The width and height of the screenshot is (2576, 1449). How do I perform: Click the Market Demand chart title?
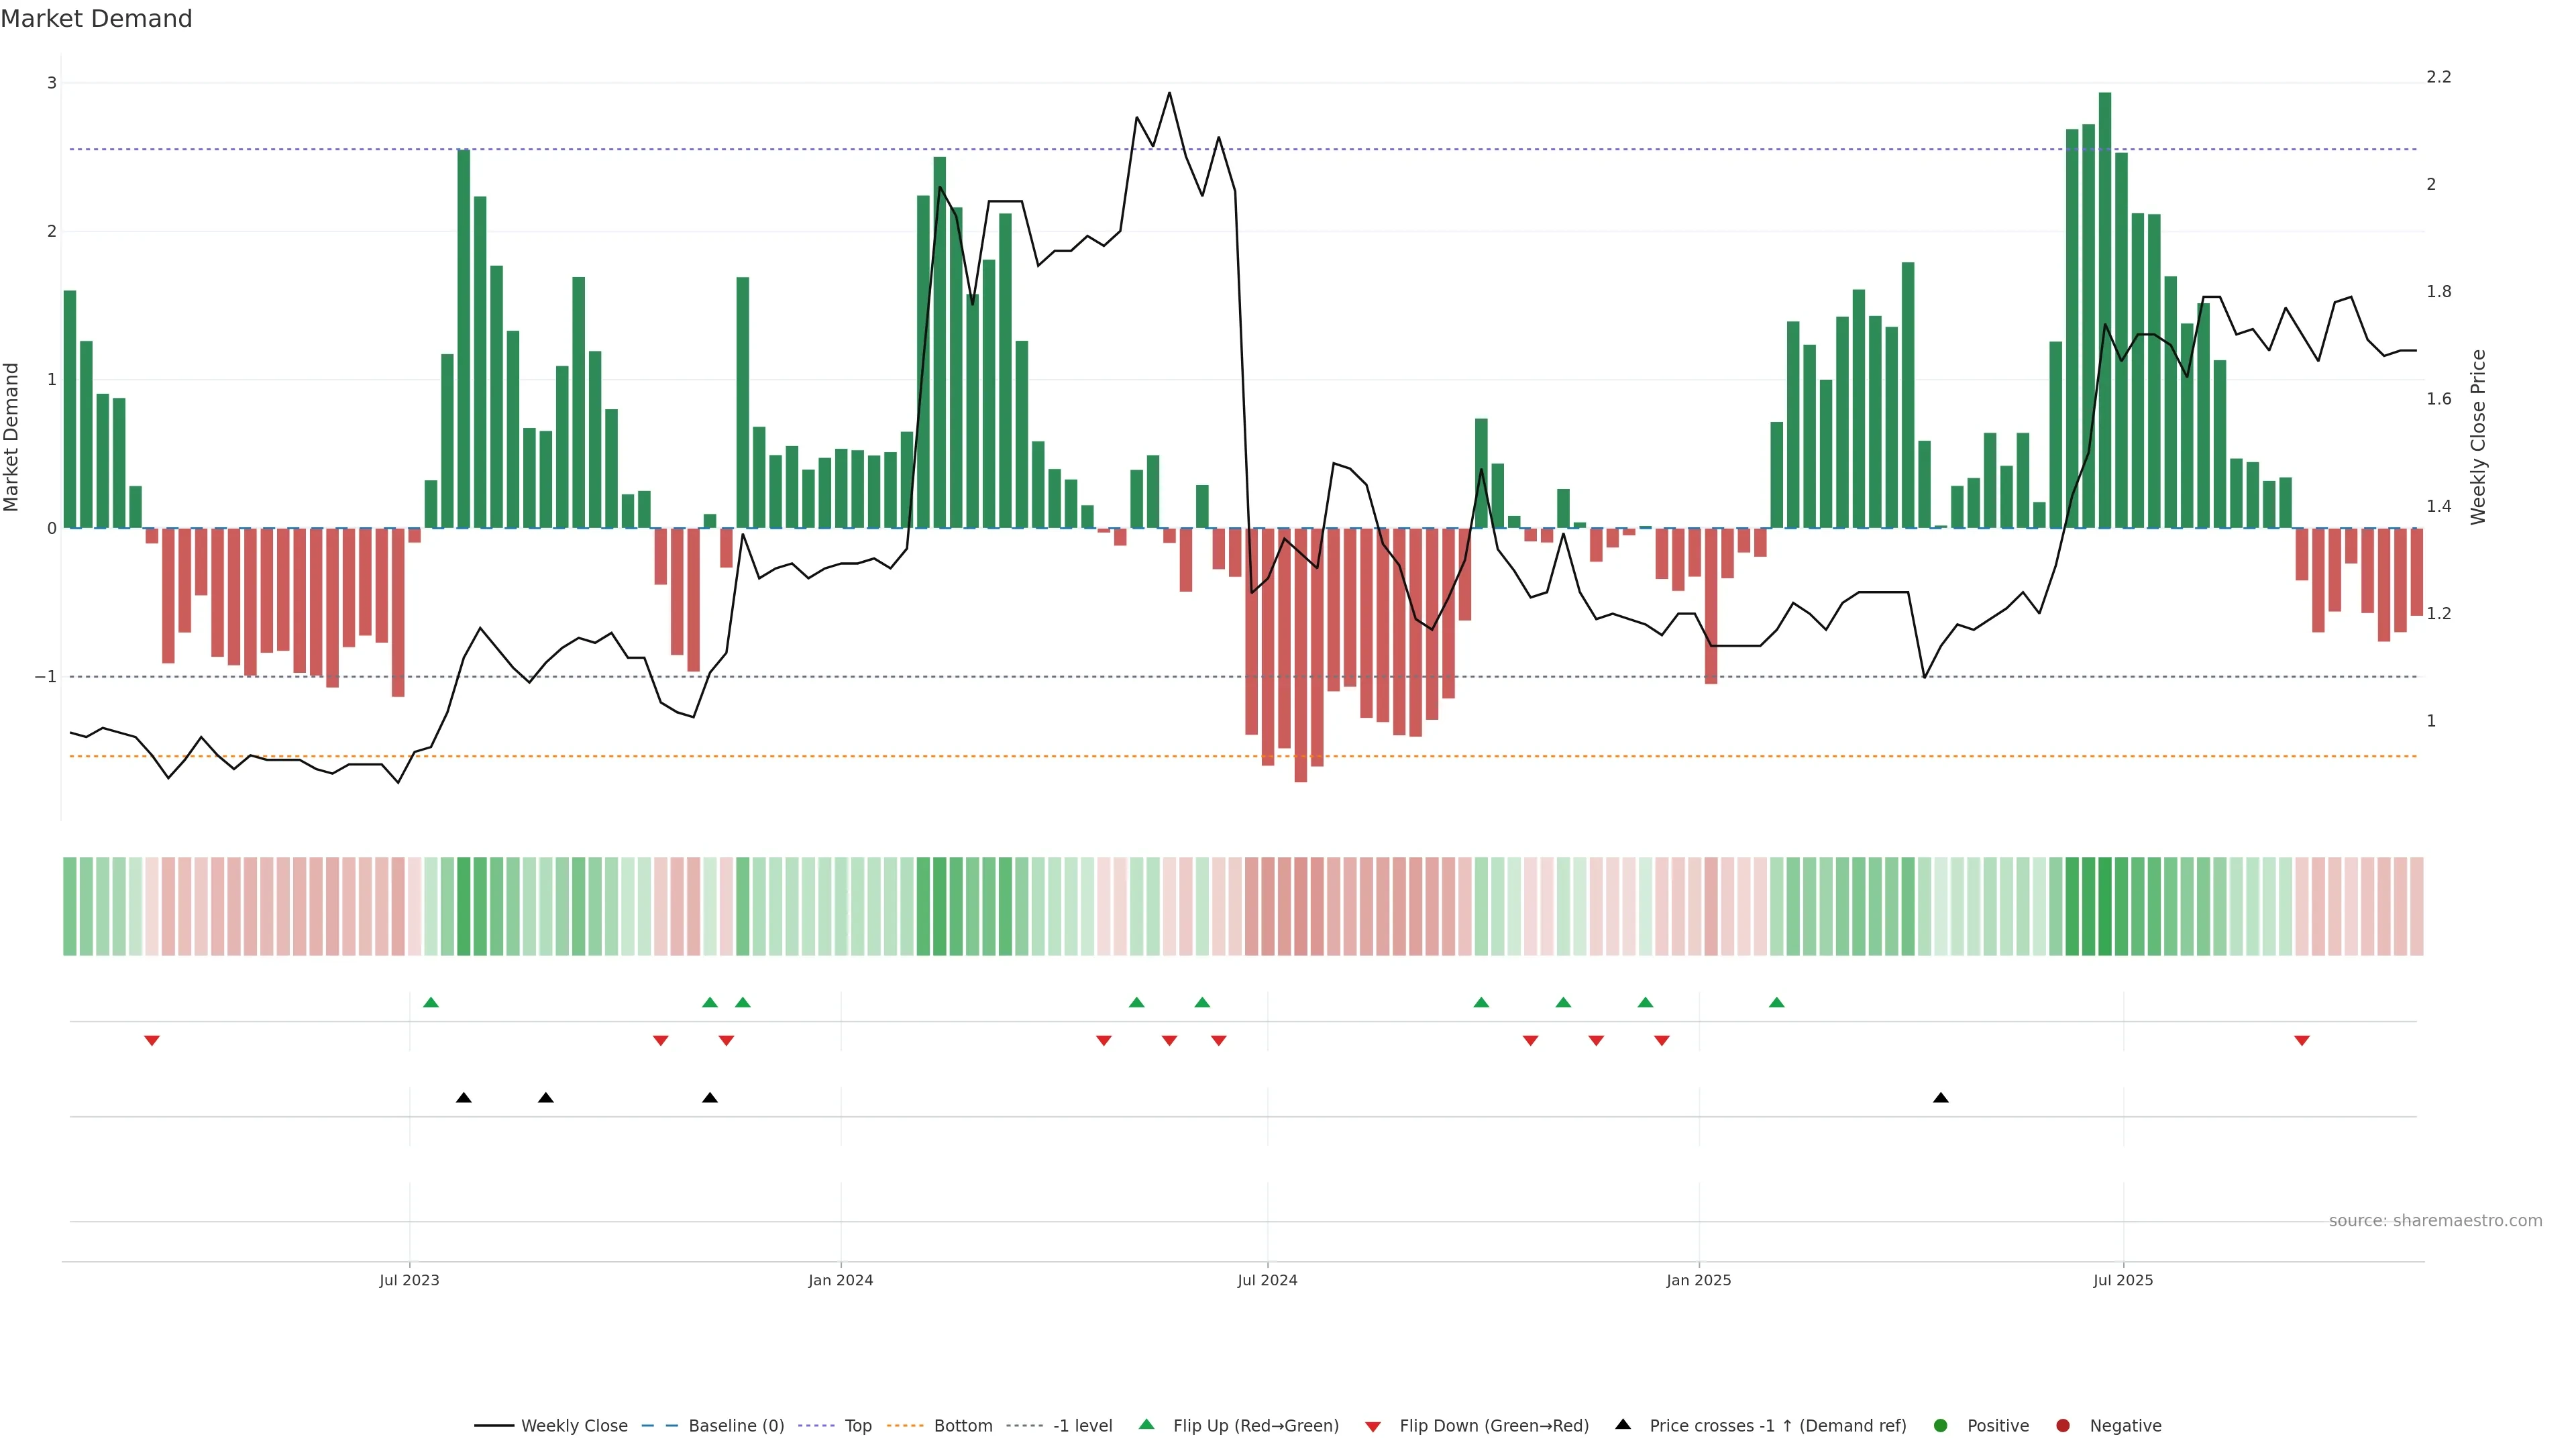[96, 19]
